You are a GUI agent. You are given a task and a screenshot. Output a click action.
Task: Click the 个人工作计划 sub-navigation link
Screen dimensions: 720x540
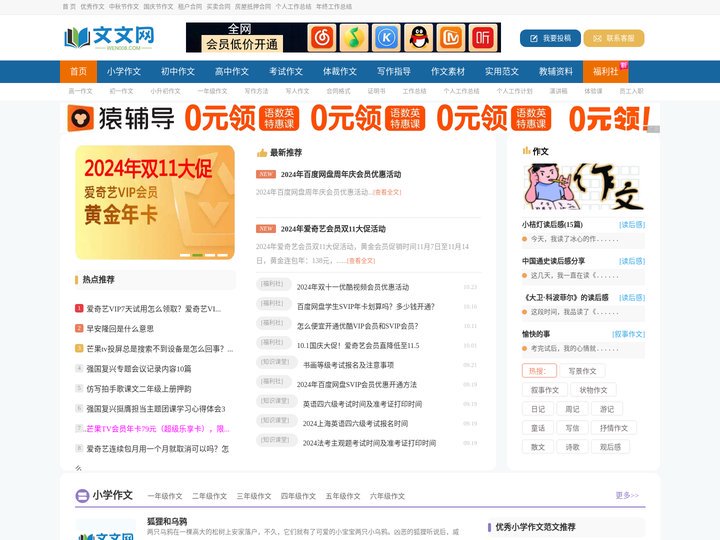[x=514, y=91]
